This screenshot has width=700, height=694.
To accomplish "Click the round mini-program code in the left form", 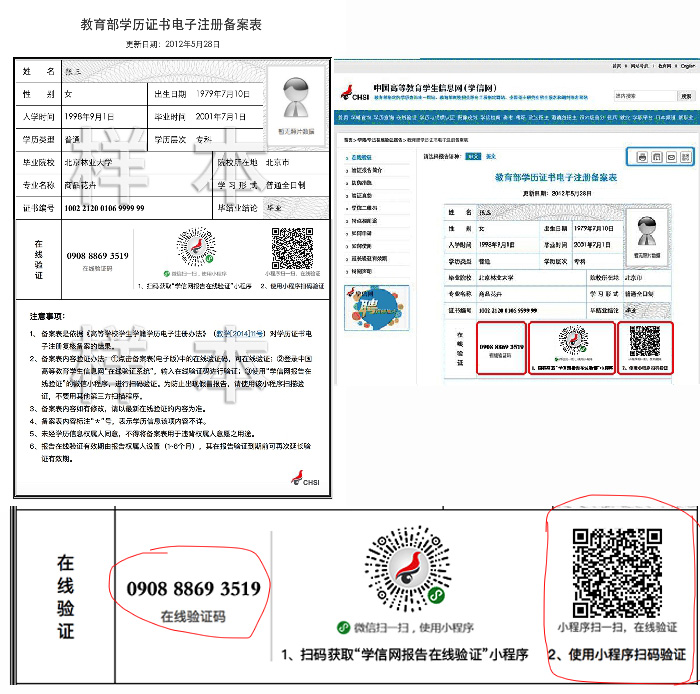I will point(196,247).
